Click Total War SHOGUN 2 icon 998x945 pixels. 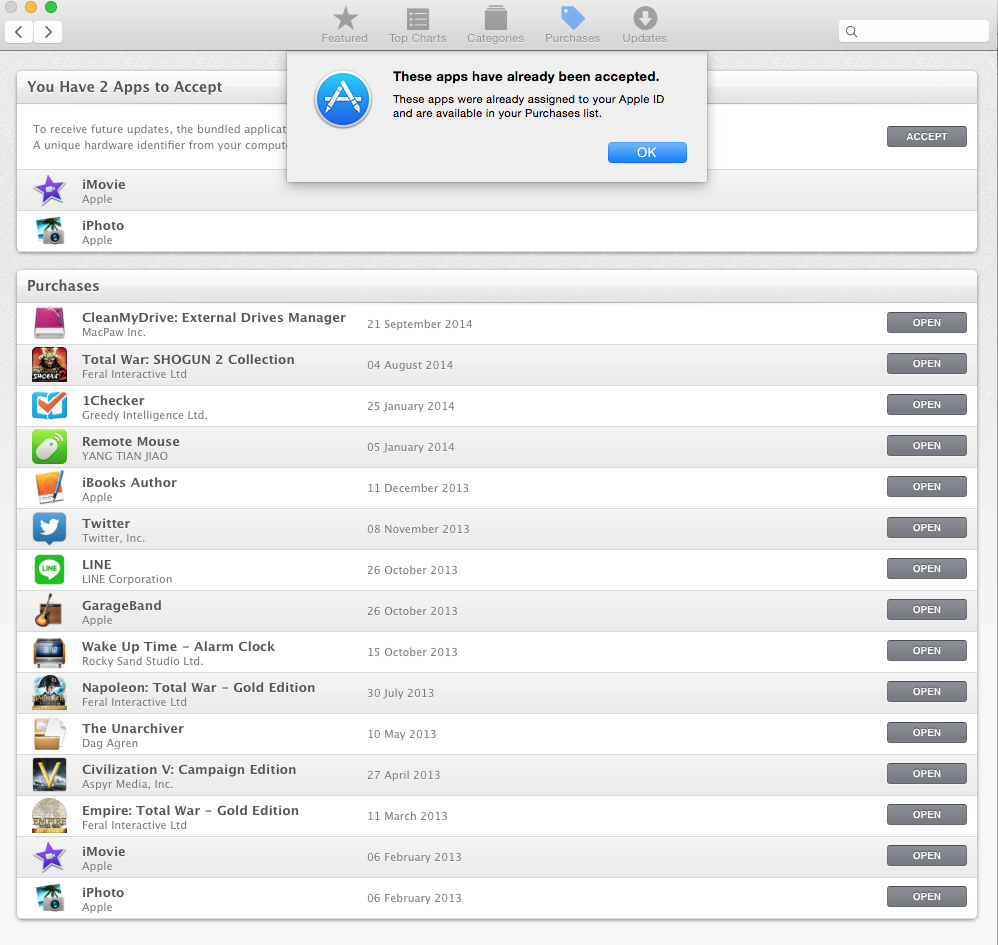click(x=50, y=365)
